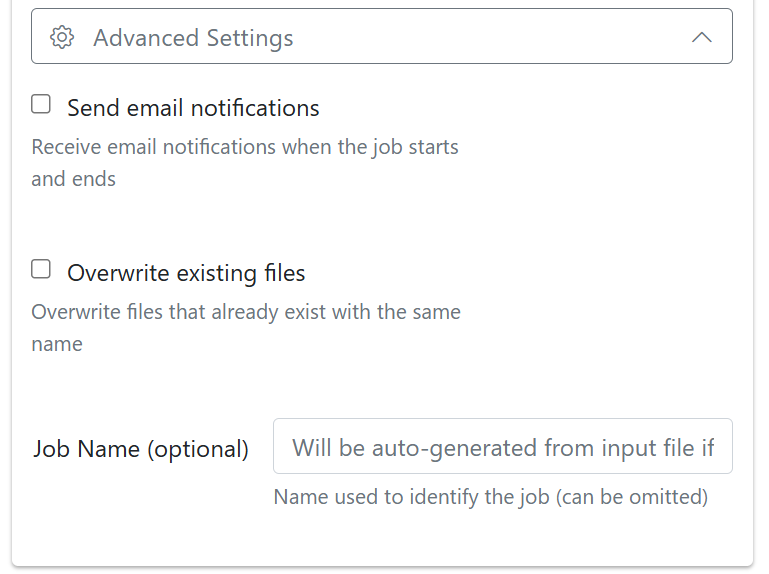Click the "Overwrite existing files" label text

tap(186, 273)
